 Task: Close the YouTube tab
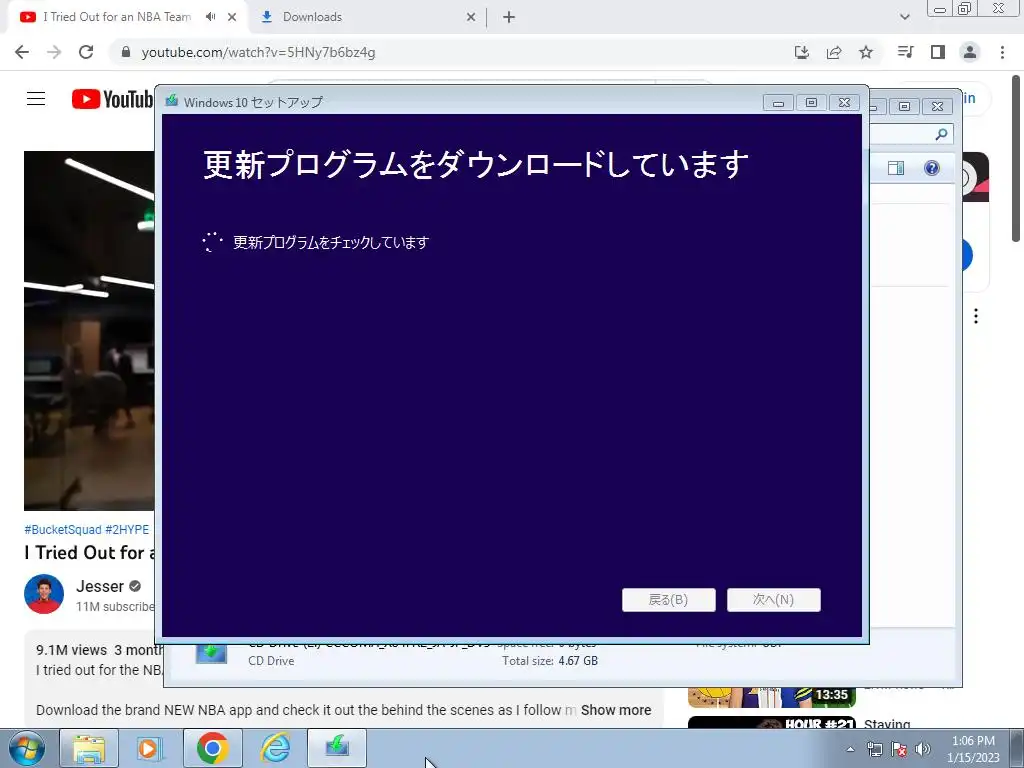(232, 17)
